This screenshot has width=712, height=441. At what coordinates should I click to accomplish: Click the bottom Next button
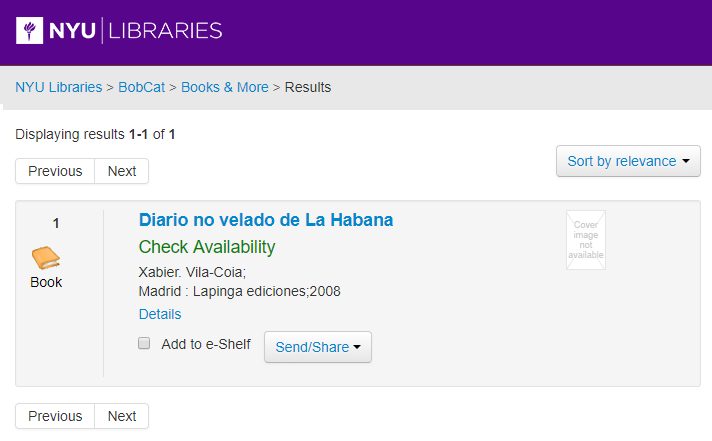coord(122,416)
